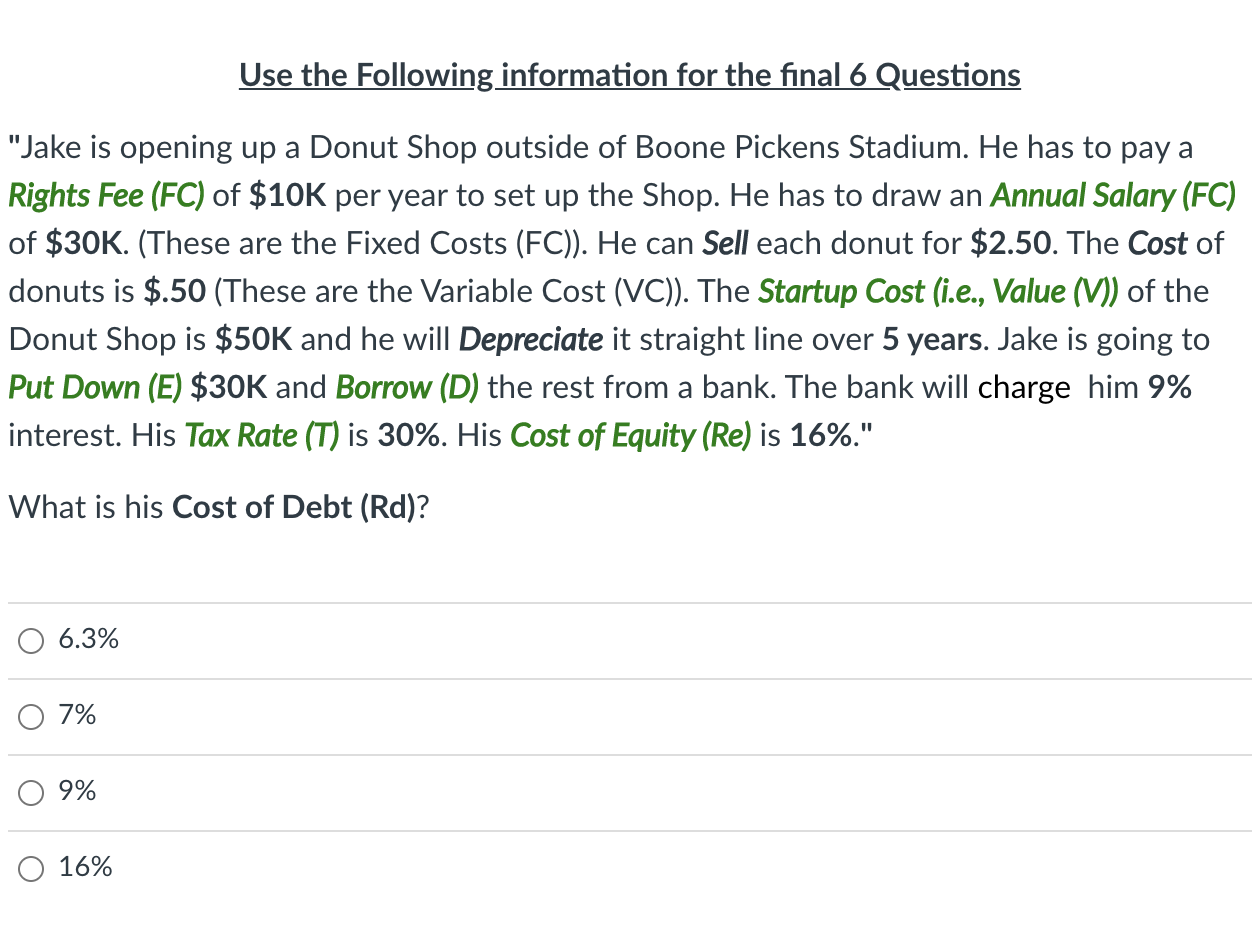The height and width of the screenshot is (928, 1260).
Task: Click the green 'Cost of Equity (Re)' term
Action: (631, 436)
